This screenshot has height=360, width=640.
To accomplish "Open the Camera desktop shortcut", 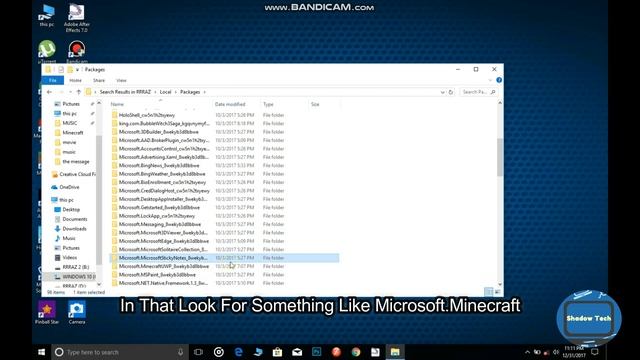I will pyautogui.click(x=77, y=313).
